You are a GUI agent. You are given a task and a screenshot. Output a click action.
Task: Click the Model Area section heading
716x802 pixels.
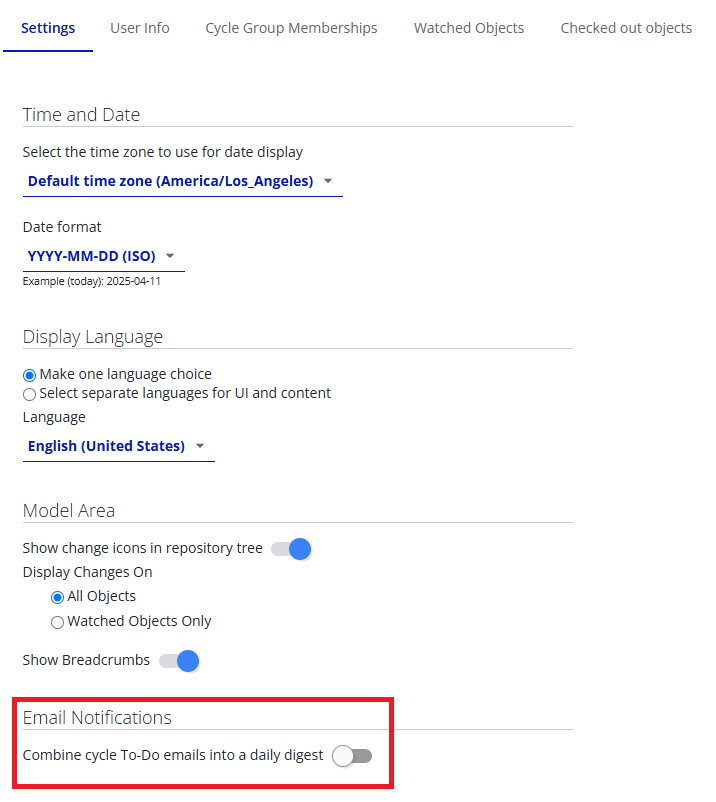coord(69,510)
